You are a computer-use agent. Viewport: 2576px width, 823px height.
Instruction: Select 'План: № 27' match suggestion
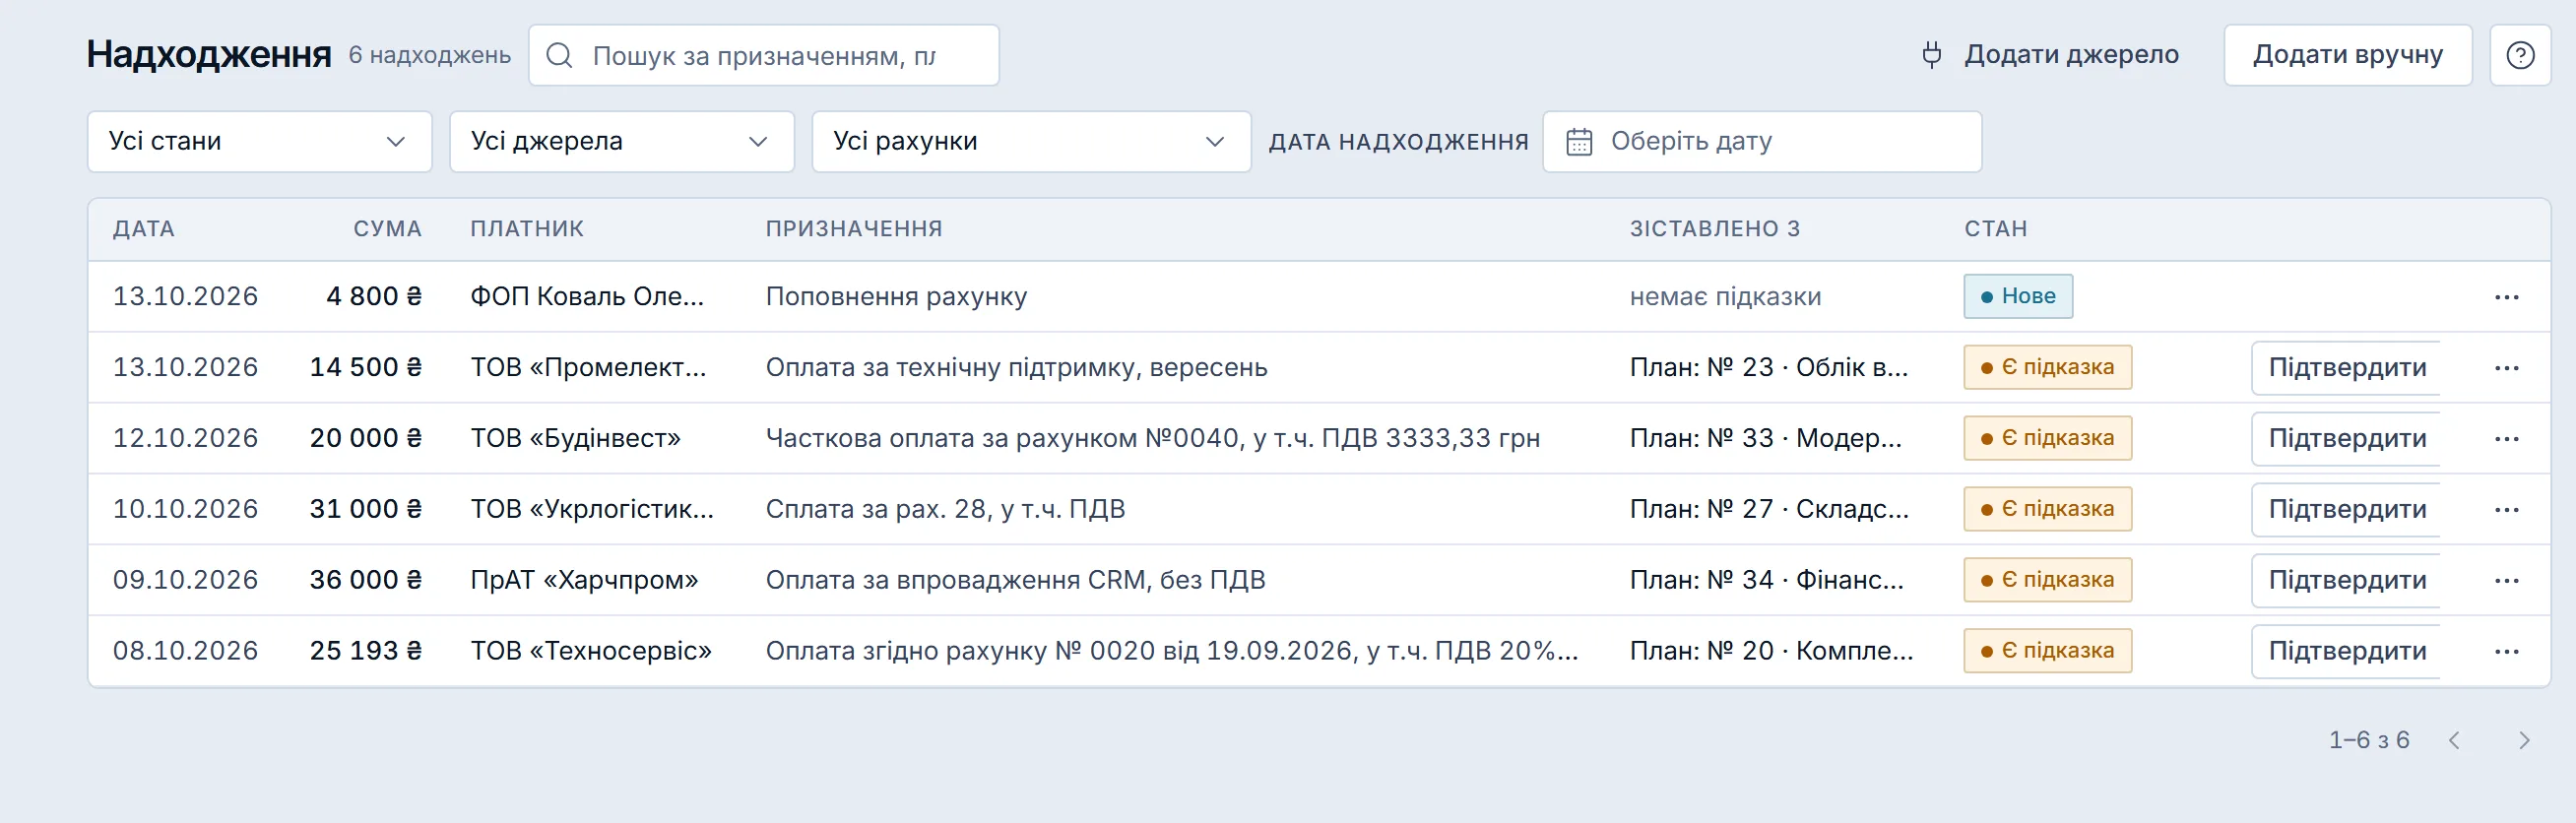pyautogui.click(x=1769, y=510)
